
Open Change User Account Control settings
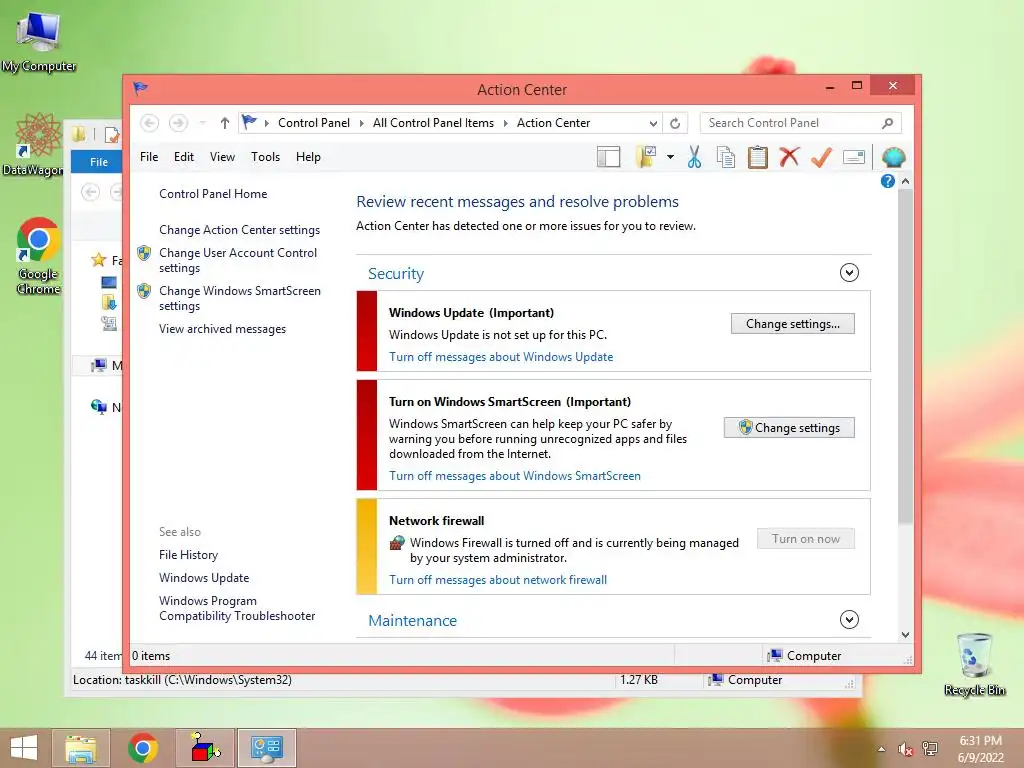pyautogui.click(x=238, y=260)
